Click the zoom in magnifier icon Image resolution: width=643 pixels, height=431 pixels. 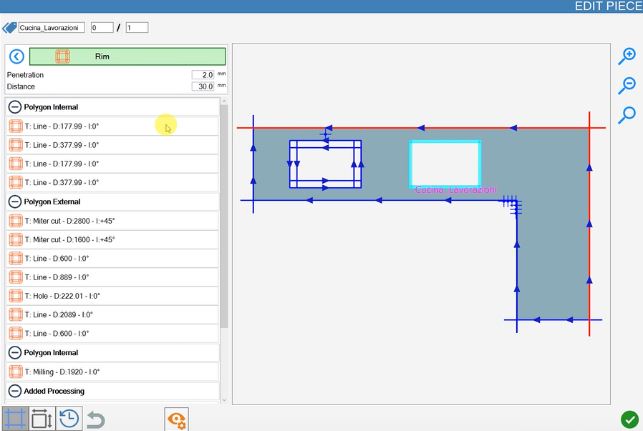tap(627, 56)
